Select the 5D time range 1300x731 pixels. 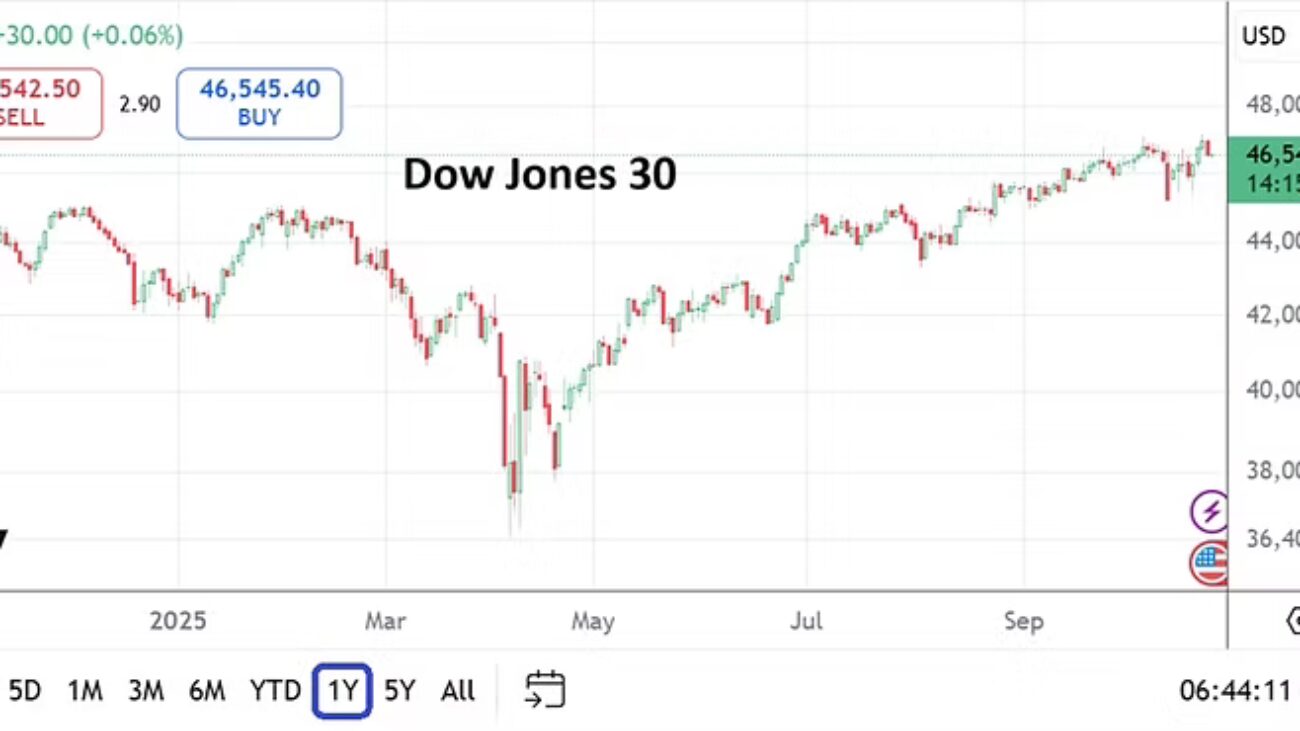[x=25, y=690]
